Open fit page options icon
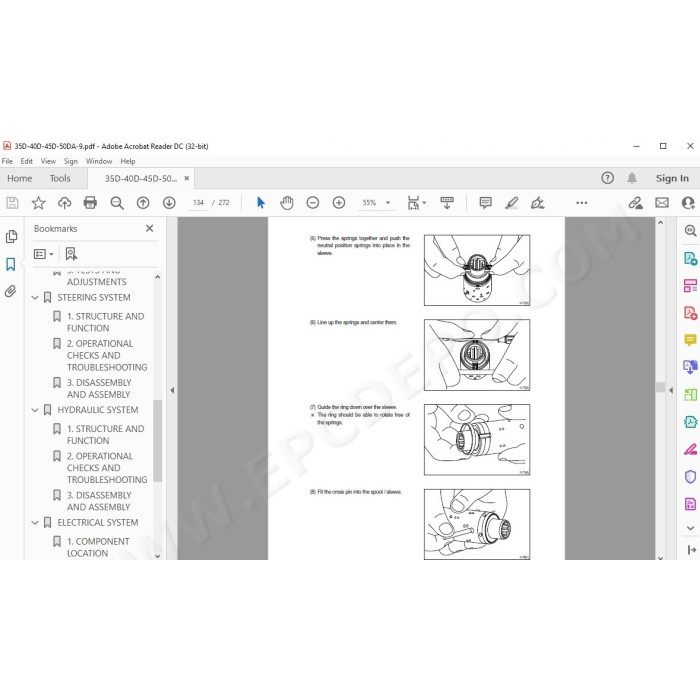This screenshot has height=700, width=700. pyautogui.click(x=416, y=203)
